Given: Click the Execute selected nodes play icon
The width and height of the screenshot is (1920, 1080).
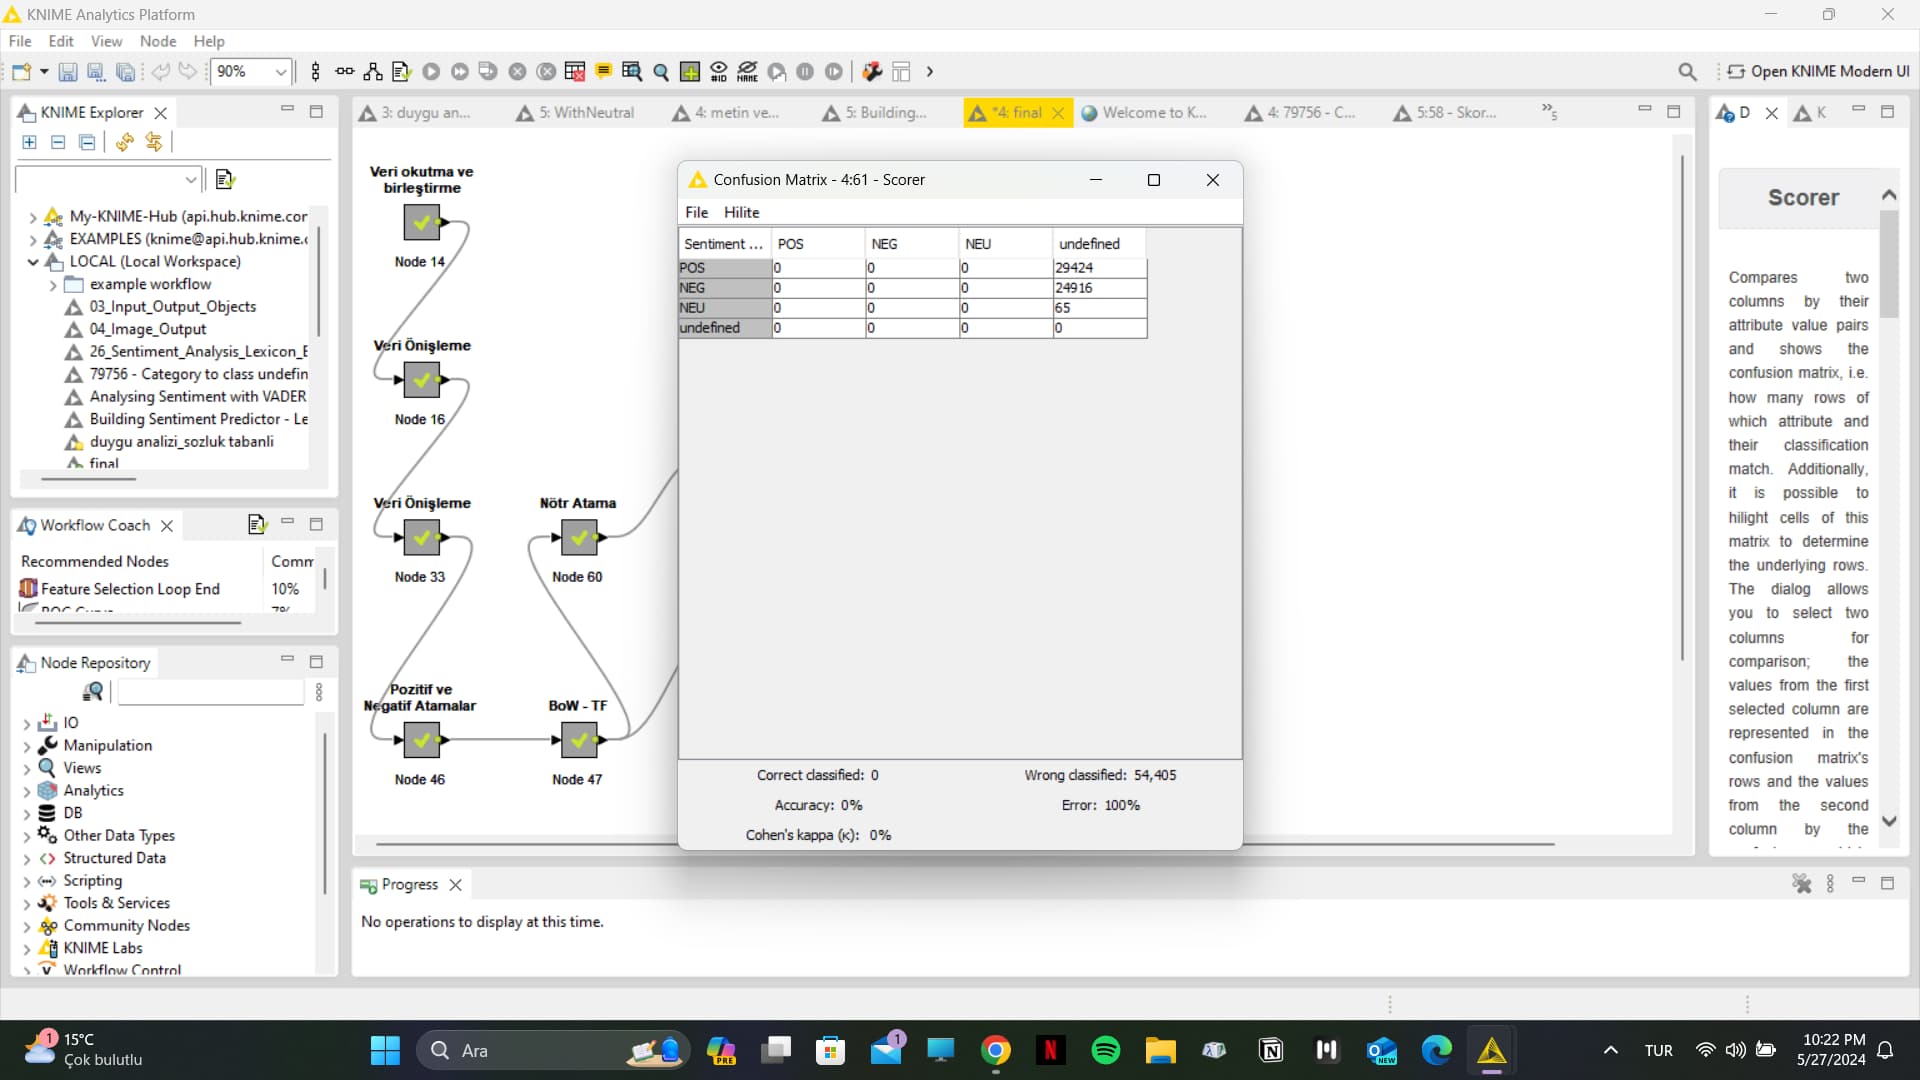Looking at the screenshot, I should [x=431, y=71].
